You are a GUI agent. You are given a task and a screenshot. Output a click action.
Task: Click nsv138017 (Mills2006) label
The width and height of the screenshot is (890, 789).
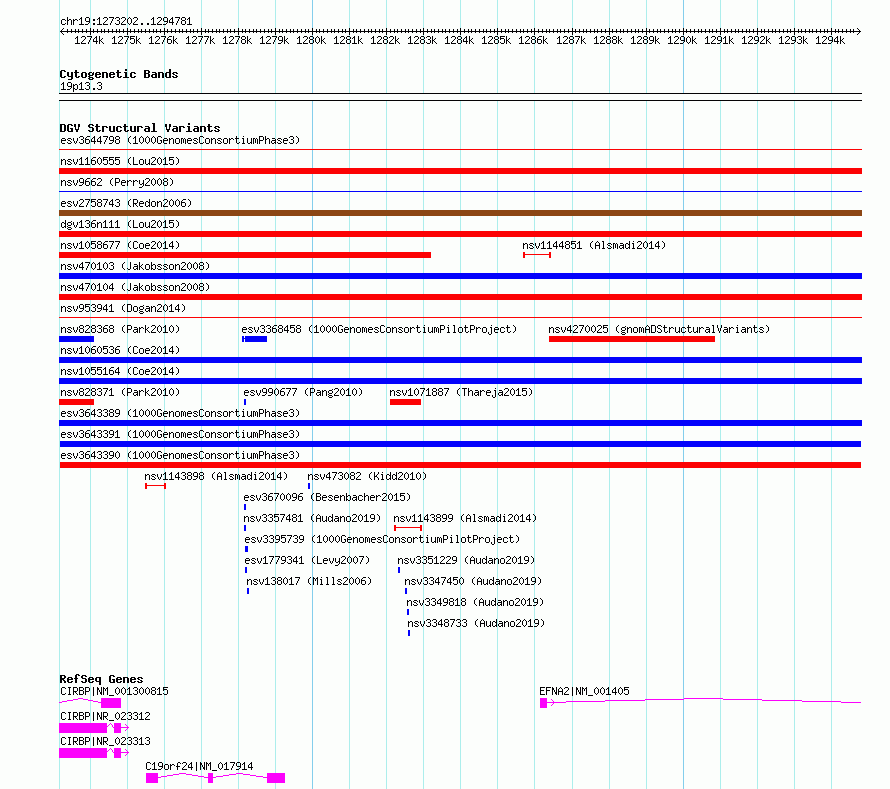pos(309,581)
